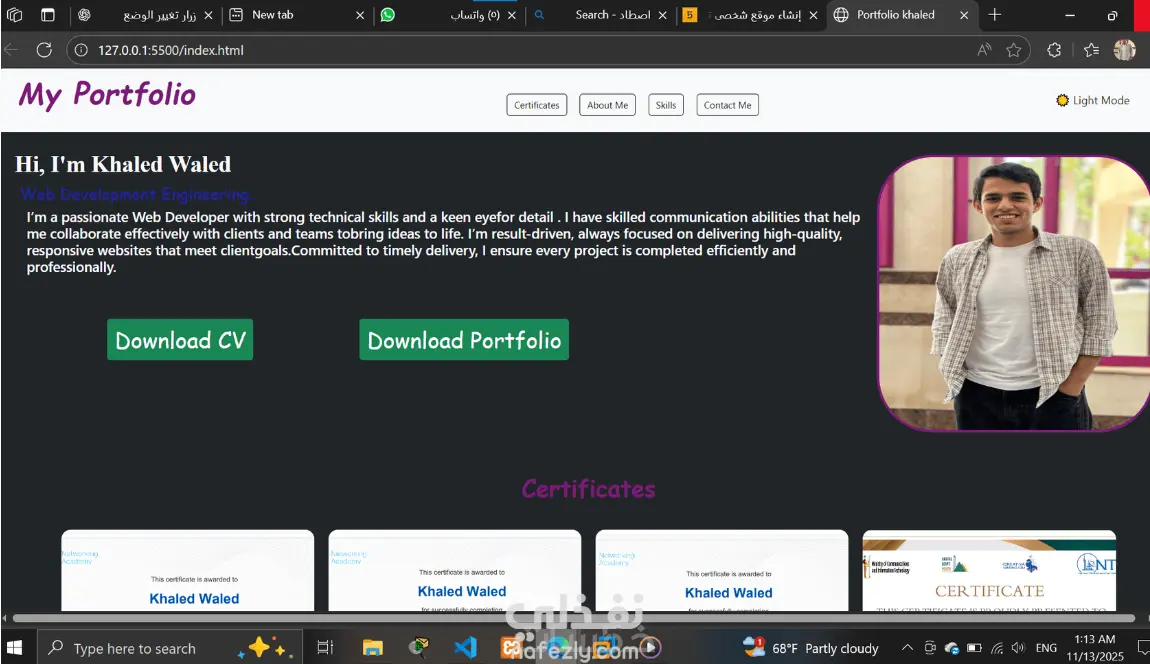Open Favorites list icon

click(1091, 50)
